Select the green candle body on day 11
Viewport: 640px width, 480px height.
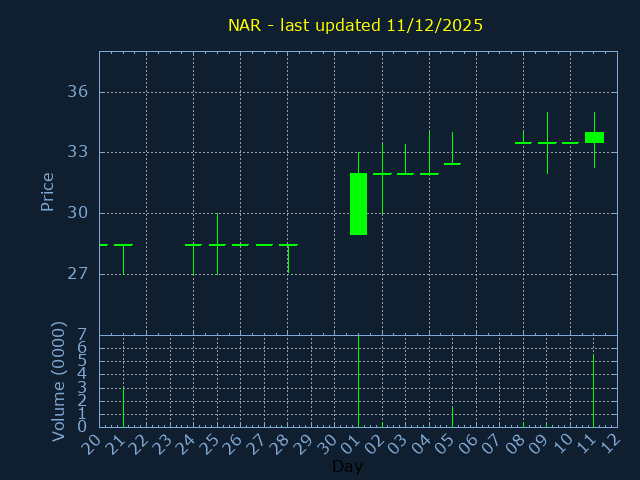(594, 138)
